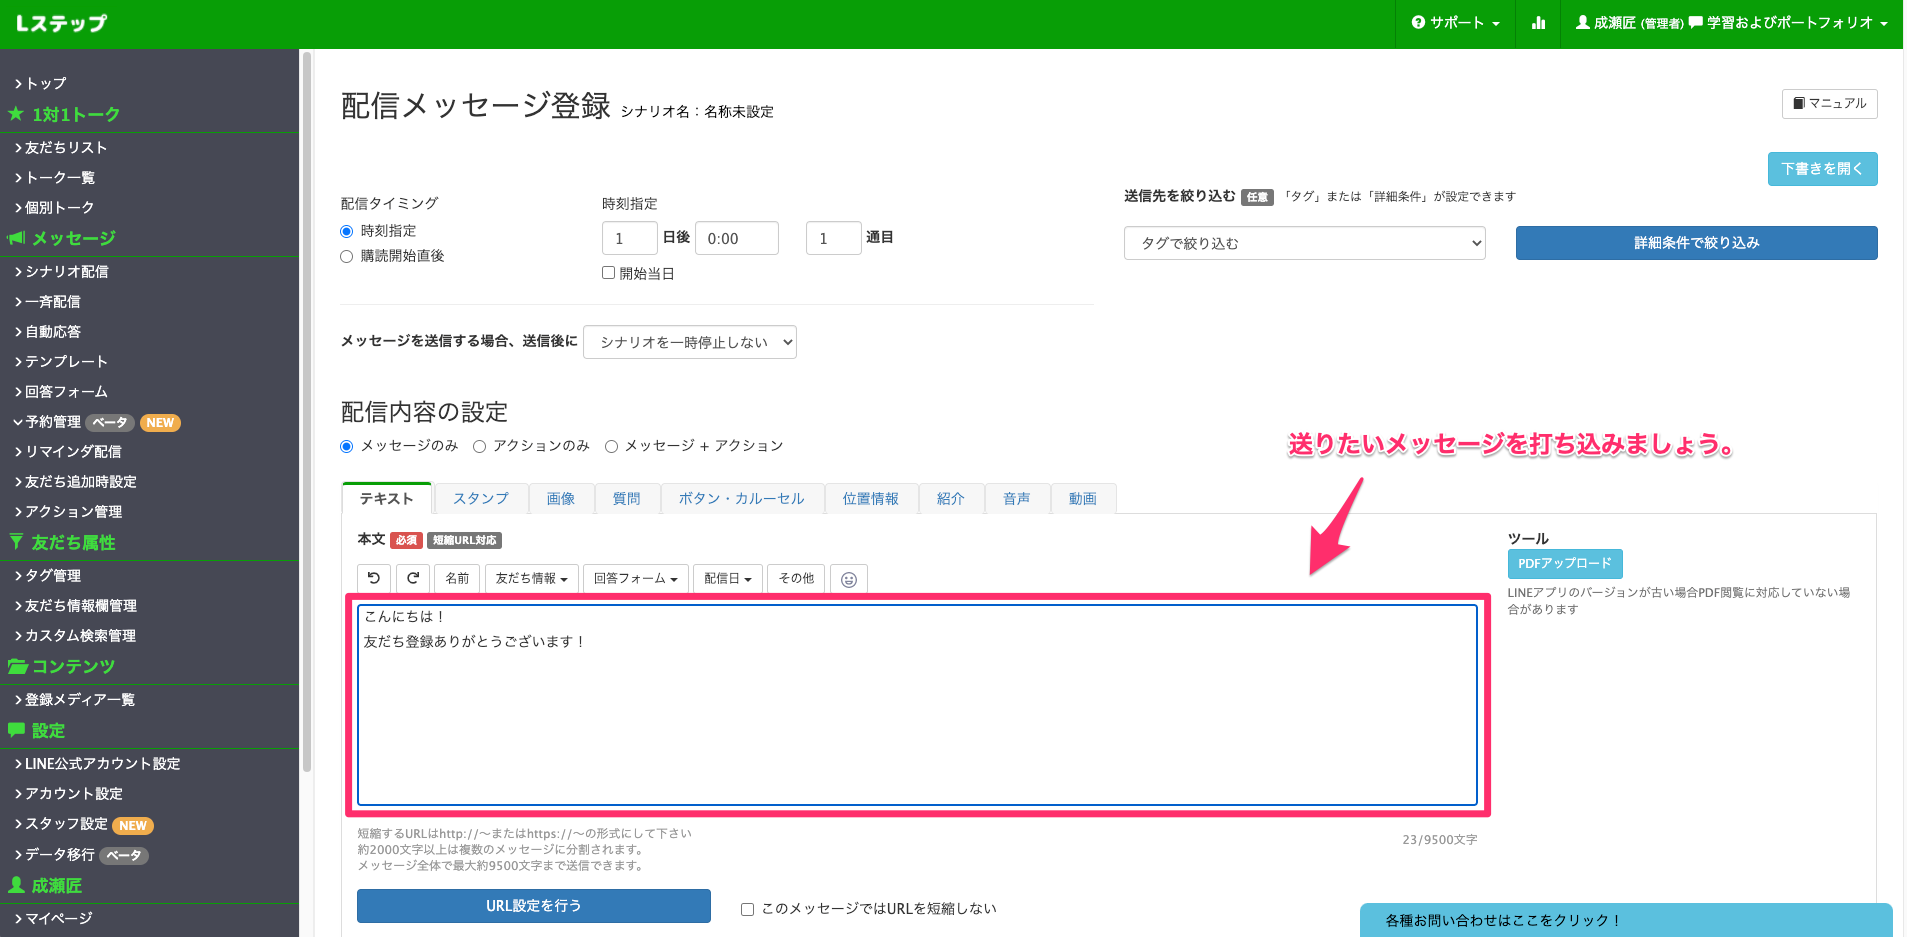Switch to the ボタン・カルーセル tab
This screenshot has width=1907, height=937.
[x=742, y=498]
